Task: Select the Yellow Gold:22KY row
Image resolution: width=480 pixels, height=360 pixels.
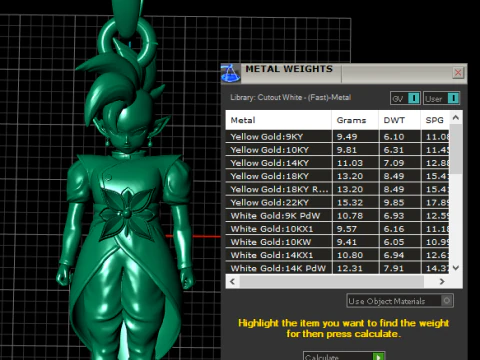Action: pos(337,202)
